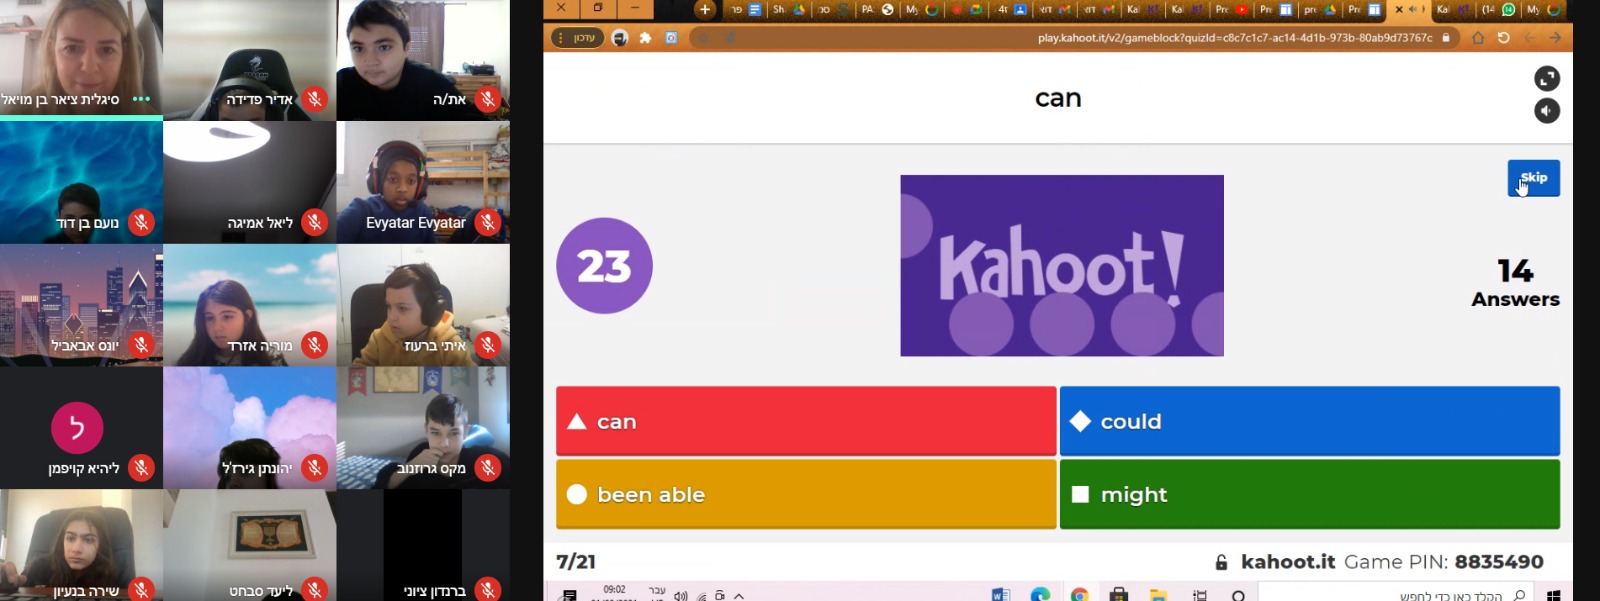1600x601 pixels.
Task: Open the browser Extensions puzzle icon
Action: click(645, 38)
